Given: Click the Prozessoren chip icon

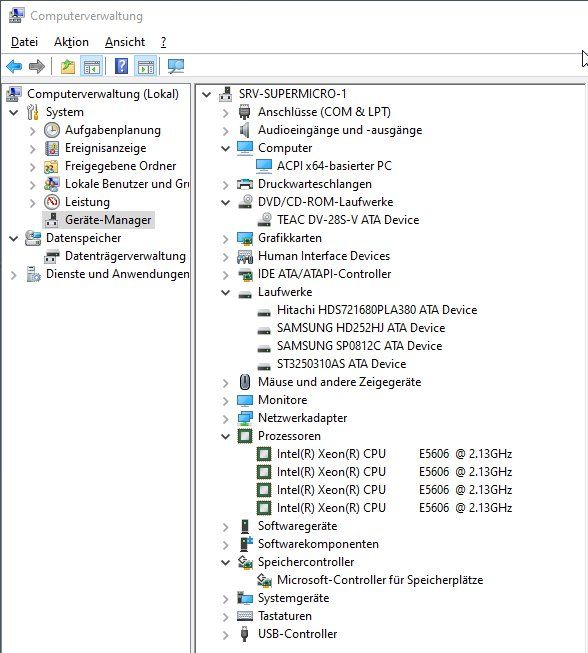Looking at the screenshot, I should [245, 436].
